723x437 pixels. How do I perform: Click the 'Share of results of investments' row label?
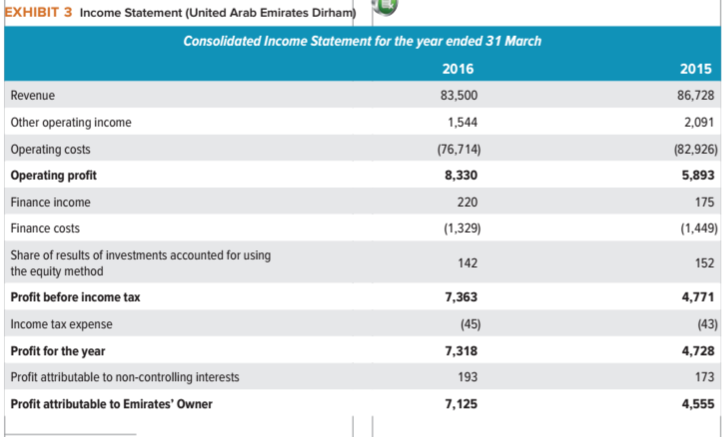141,263
